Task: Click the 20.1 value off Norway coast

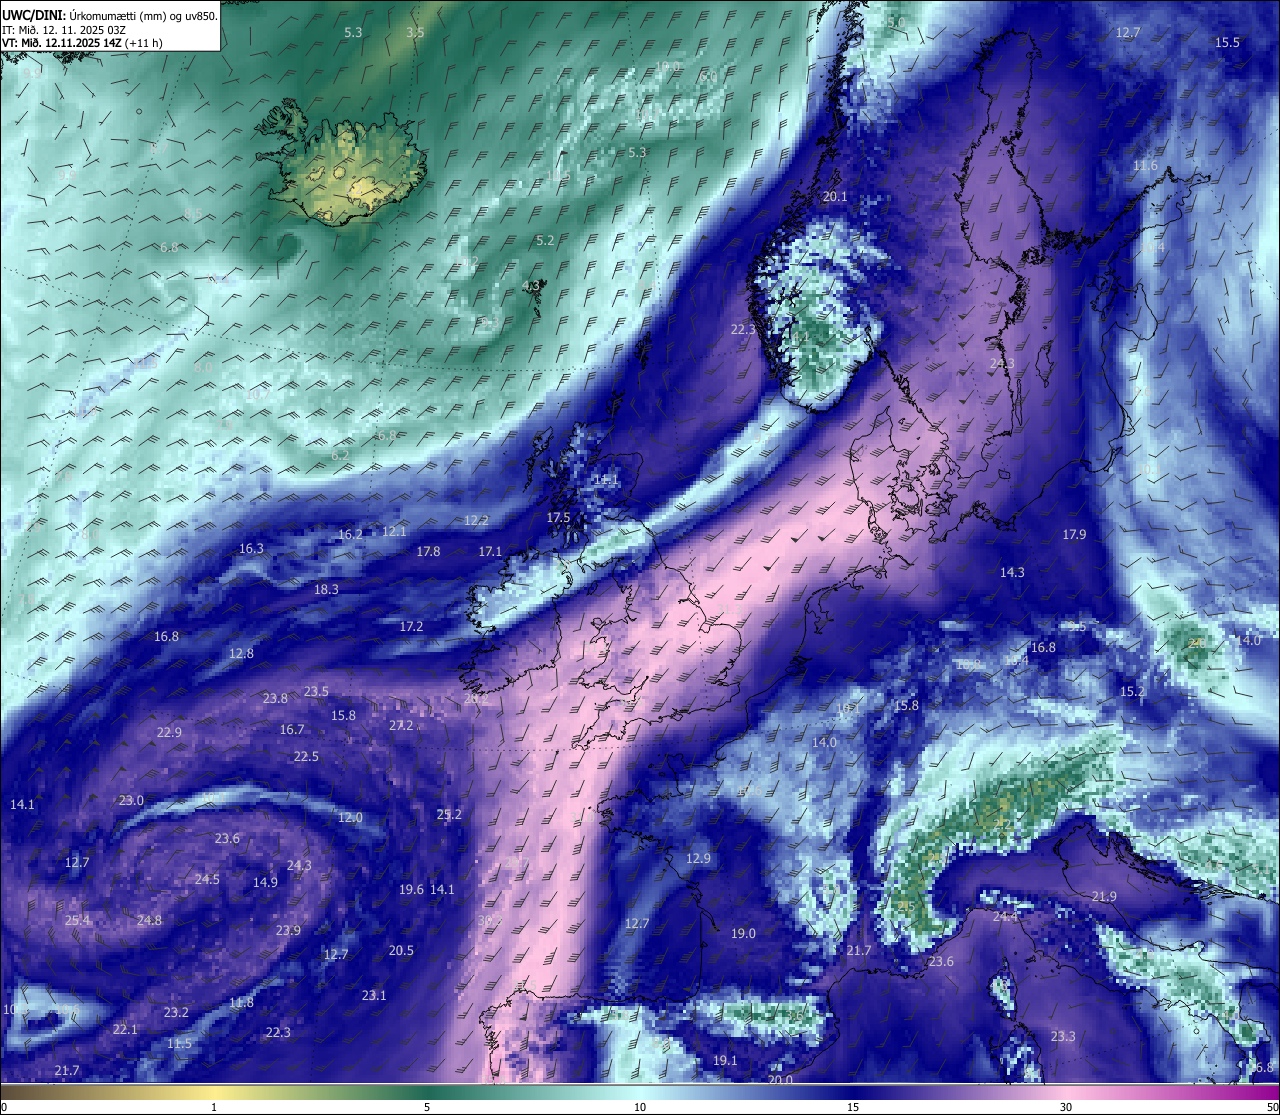Action: pos(835,197)
